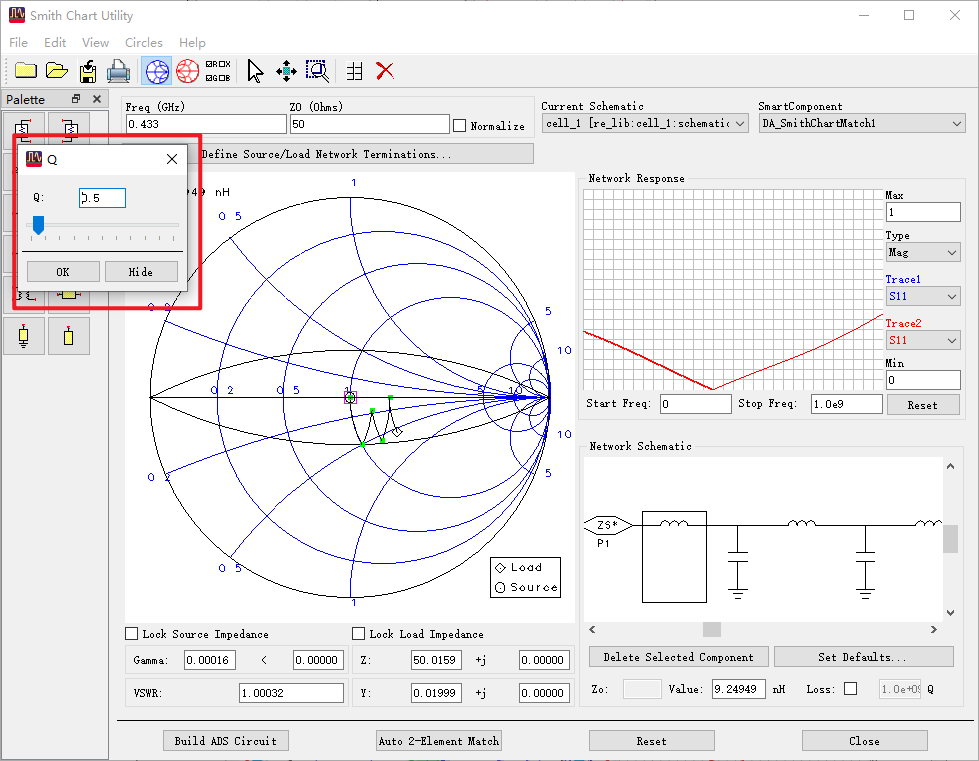Toggle the R circles checkbox in the toolbar
Image resolution: width=979 pixels, height=761 pixels.
click(210, 64)
